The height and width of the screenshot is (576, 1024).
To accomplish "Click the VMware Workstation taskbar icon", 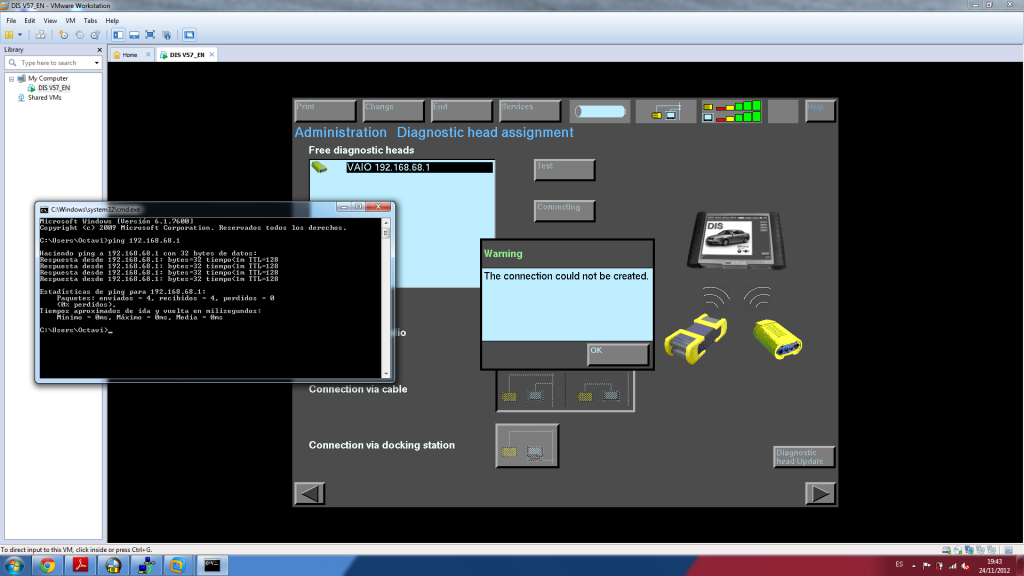I will coord(178,566).
